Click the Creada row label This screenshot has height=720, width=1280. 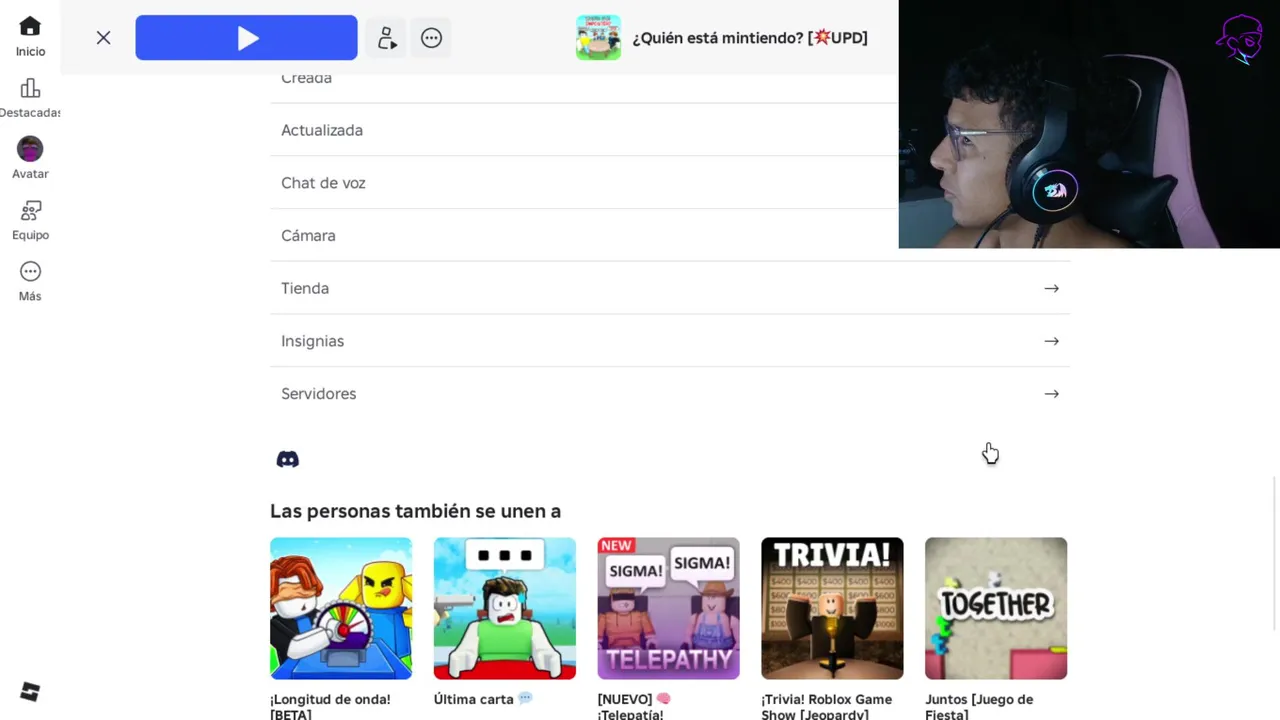pos(306,78)
